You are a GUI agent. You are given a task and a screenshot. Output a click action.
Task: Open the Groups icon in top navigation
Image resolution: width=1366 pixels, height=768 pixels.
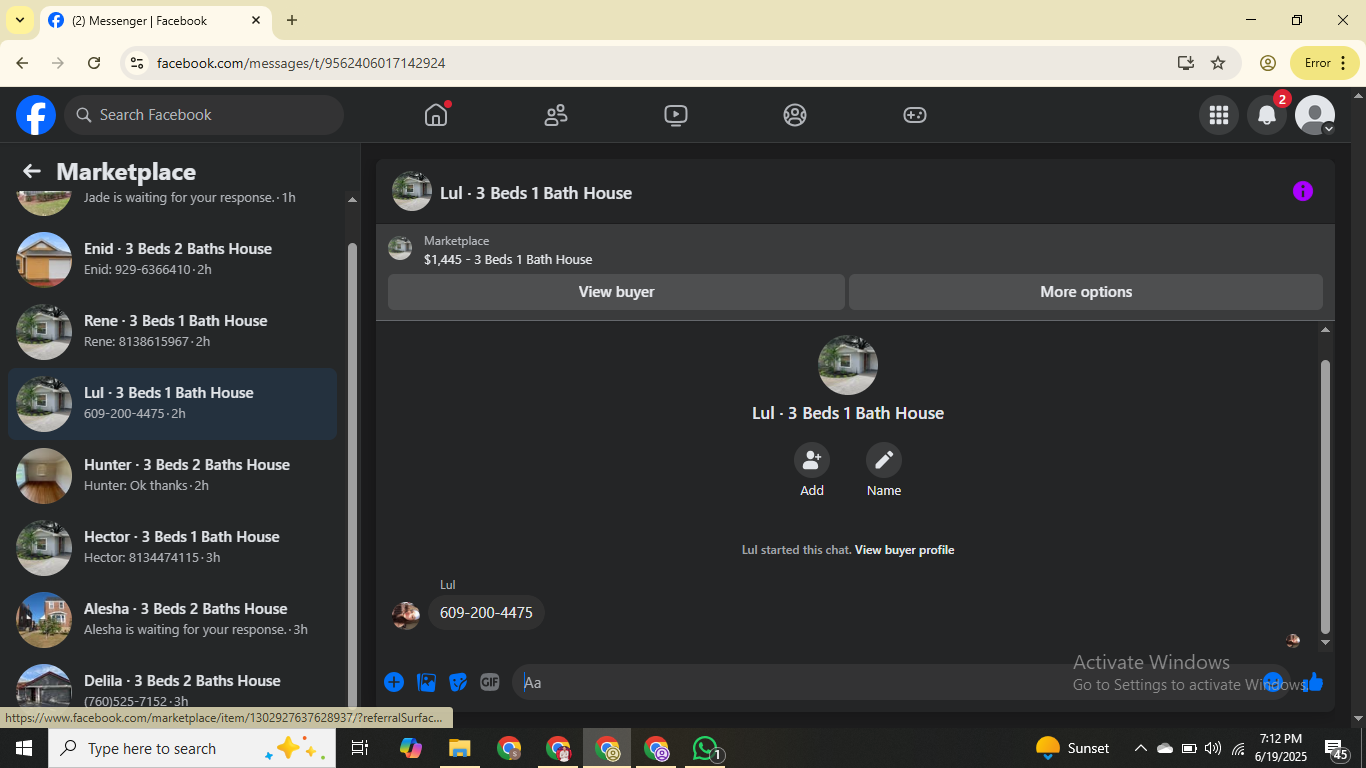coord(795,115)
